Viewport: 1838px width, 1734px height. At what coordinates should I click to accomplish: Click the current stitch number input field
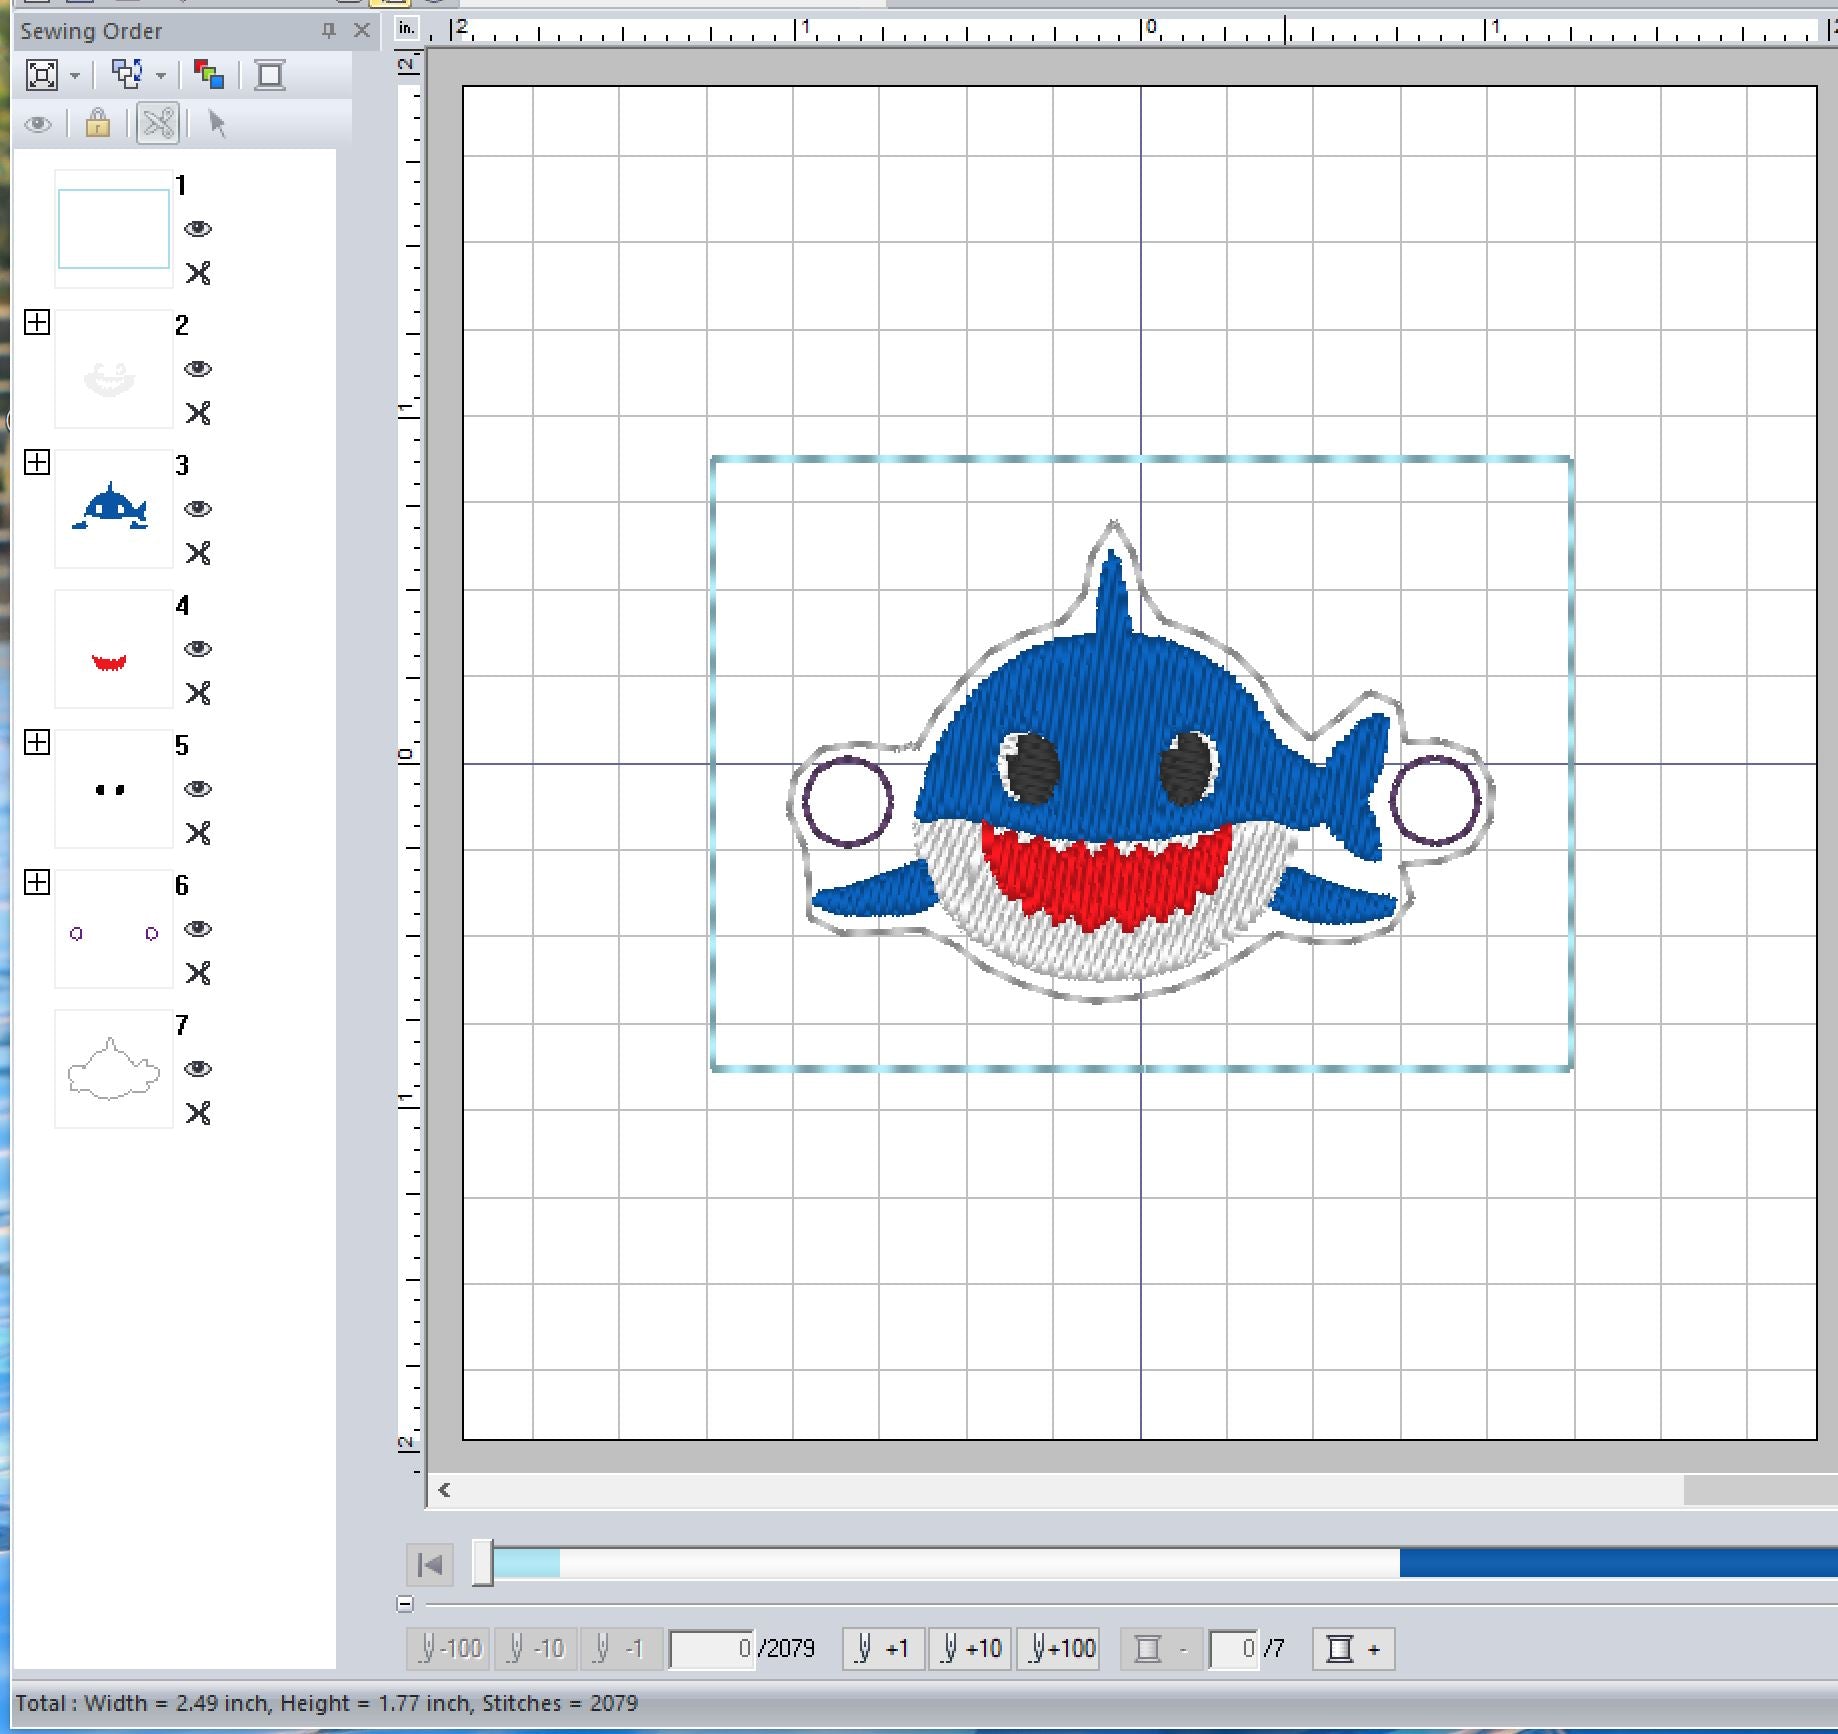coord(711,1649)
